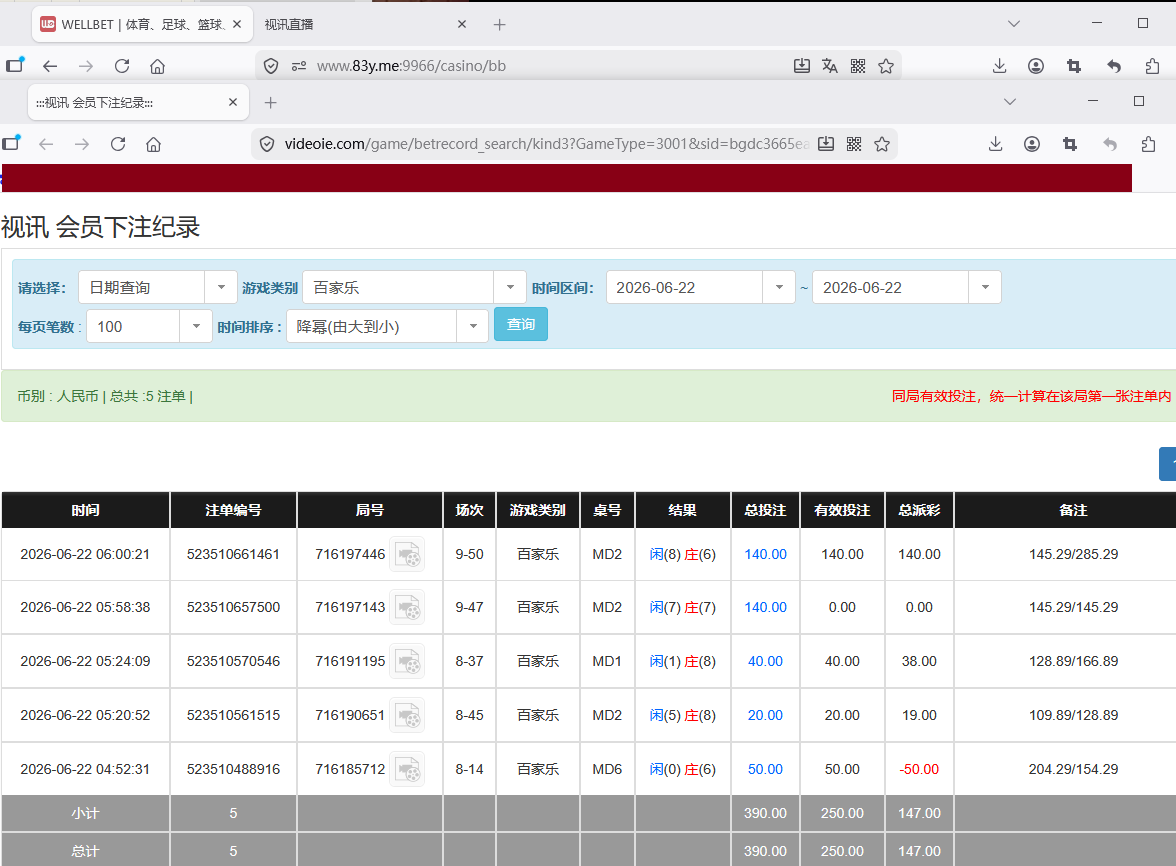1176x866 pixels.
Task: Go back in the outer browser window
Action: coord(50,66)
